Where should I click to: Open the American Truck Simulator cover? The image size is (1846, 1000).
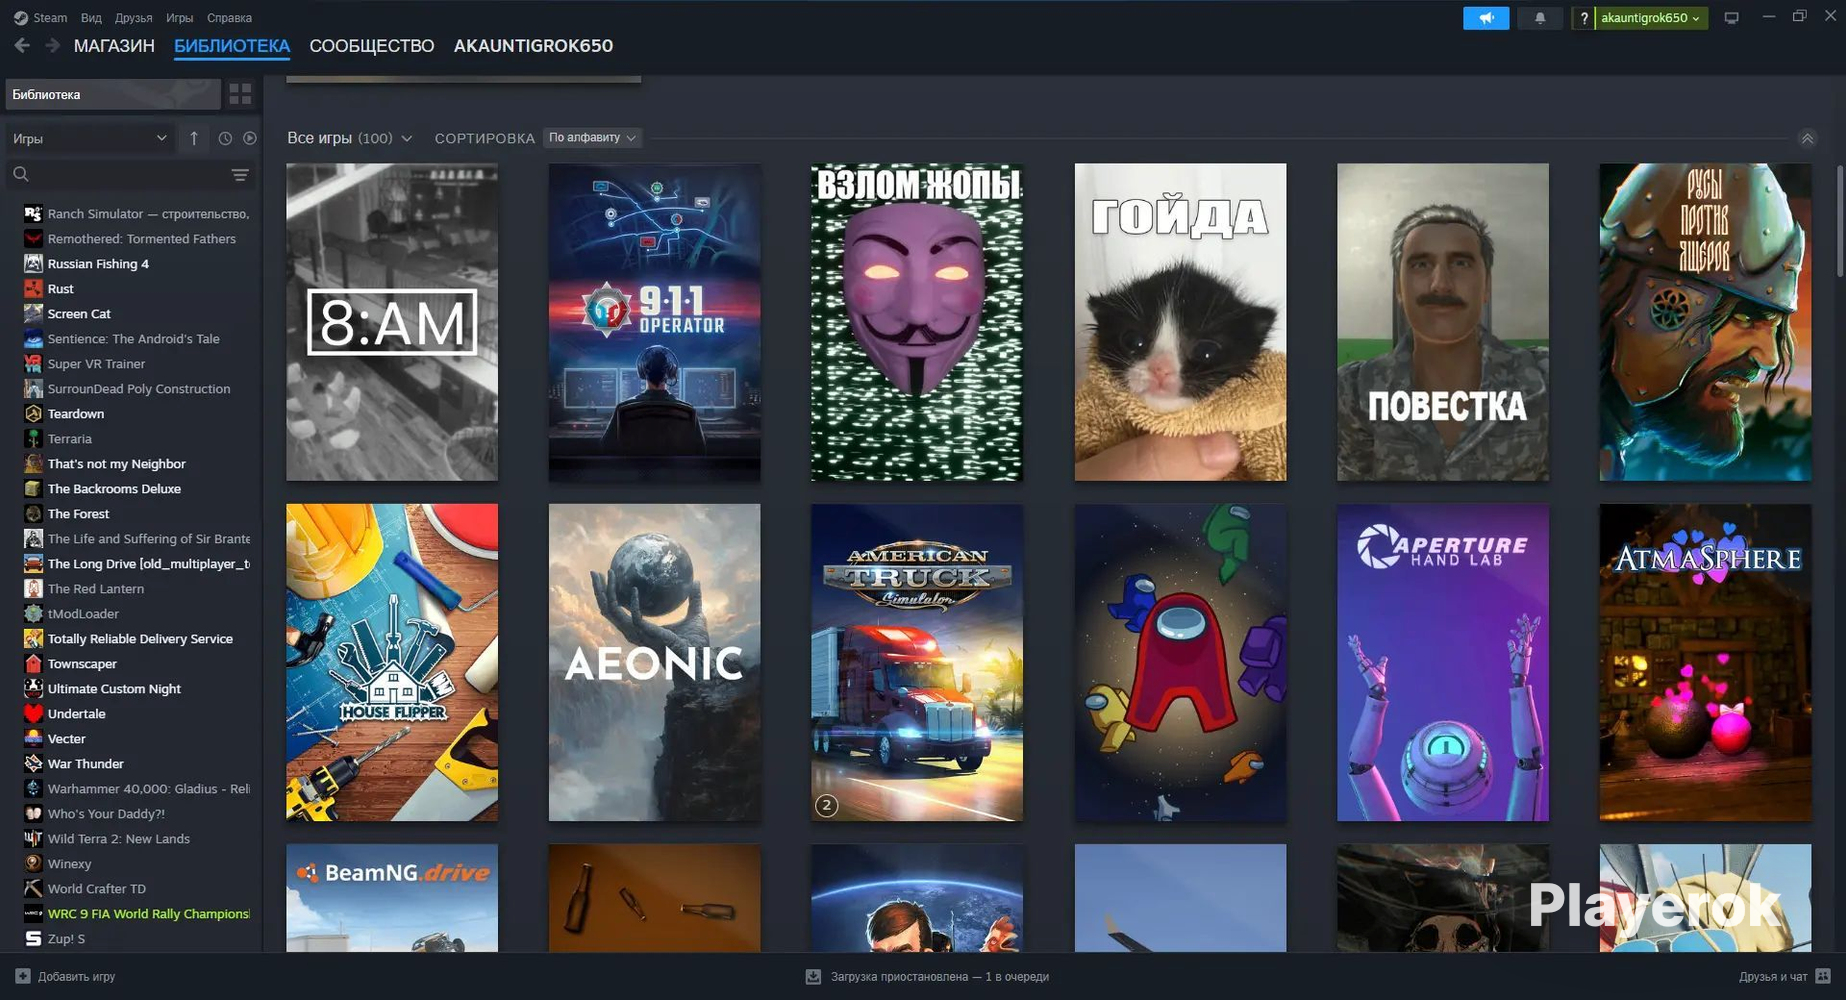[917, 662]
